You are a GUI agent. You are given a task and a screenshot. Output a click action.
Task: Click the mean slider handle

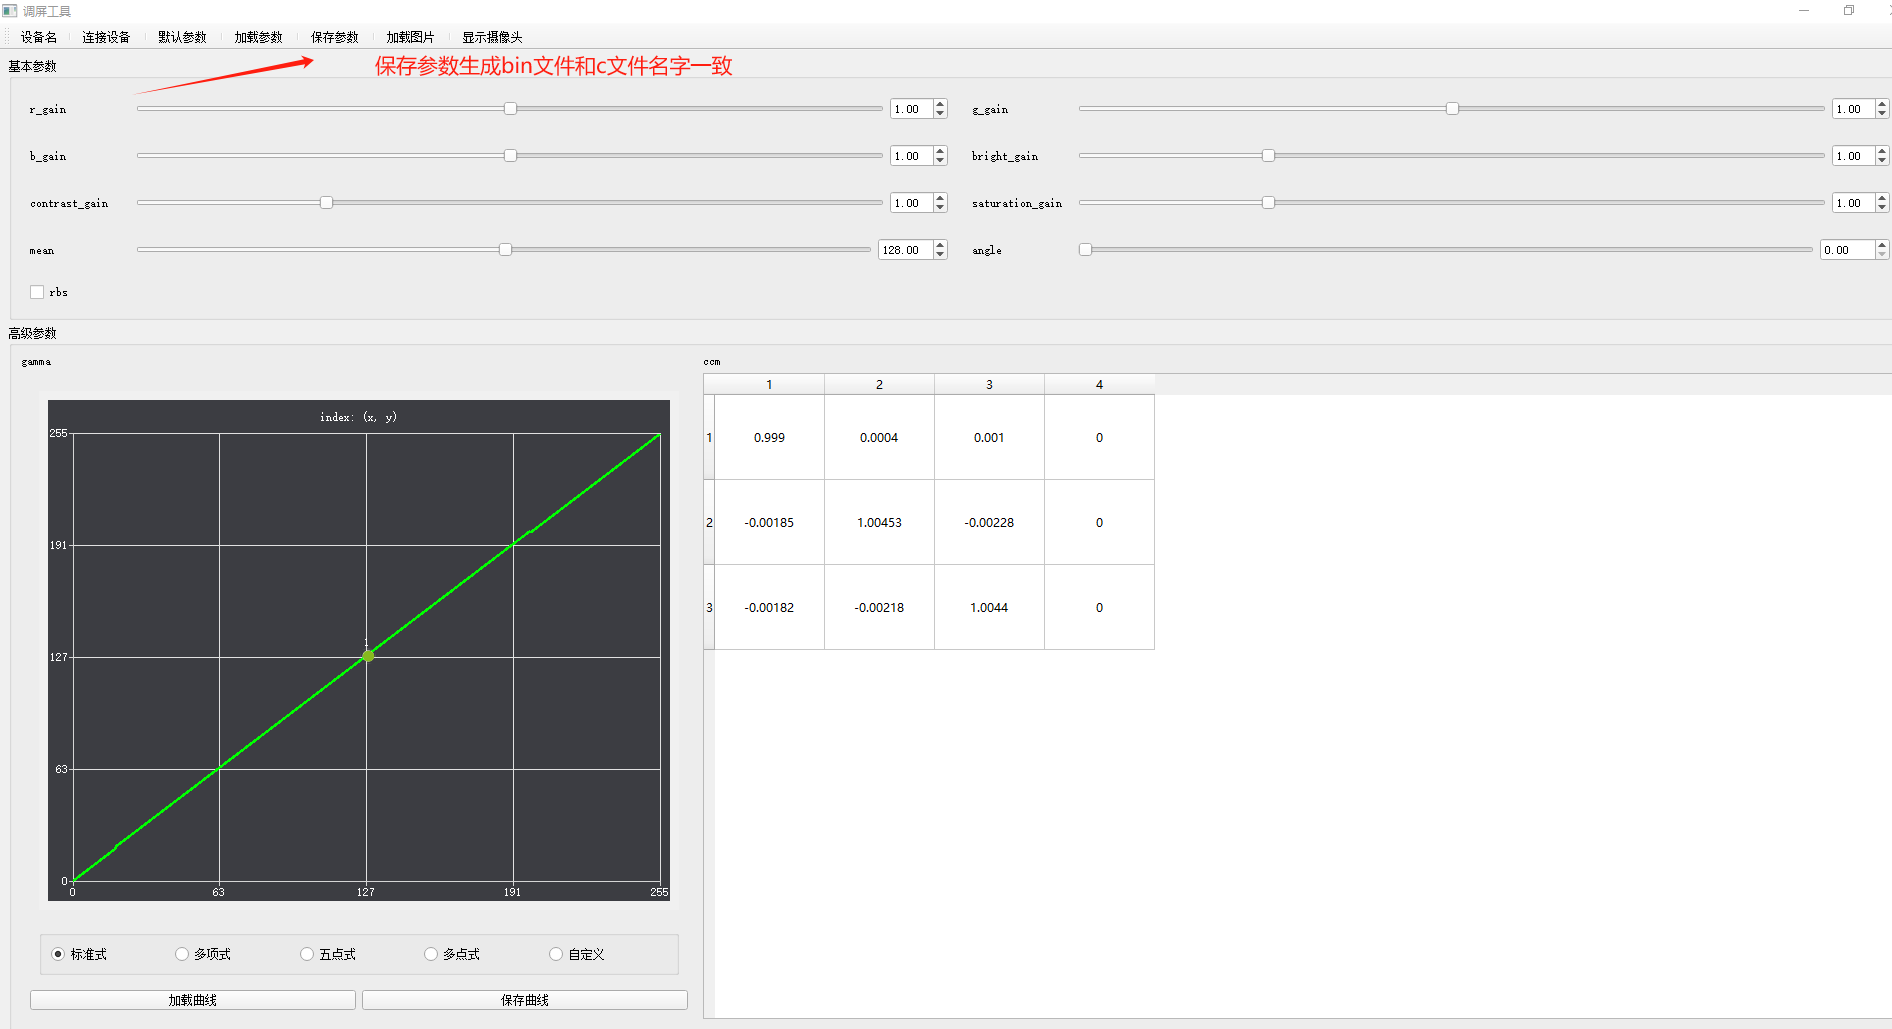pyautogui.click(x=505, y=249)
